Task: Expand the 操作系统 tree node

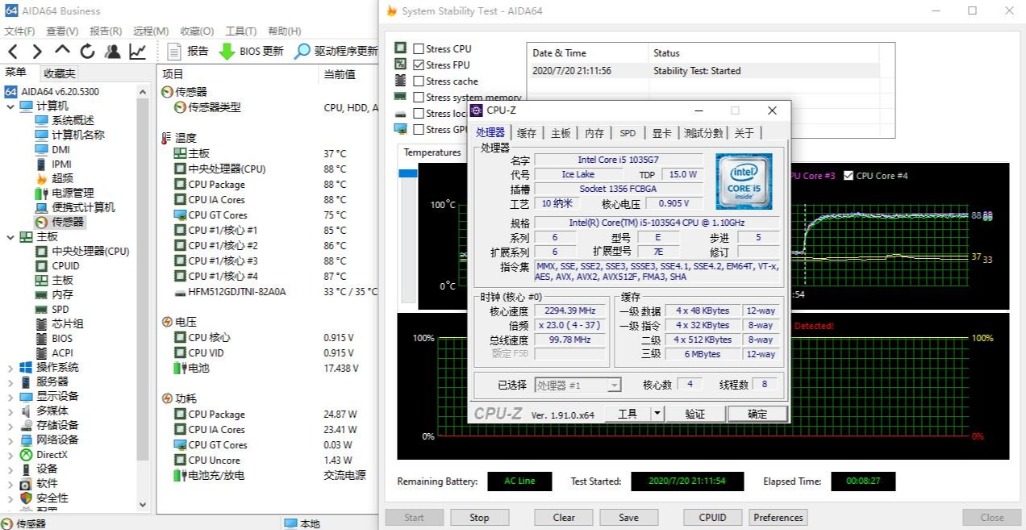Action: click(x=12, y=367)
